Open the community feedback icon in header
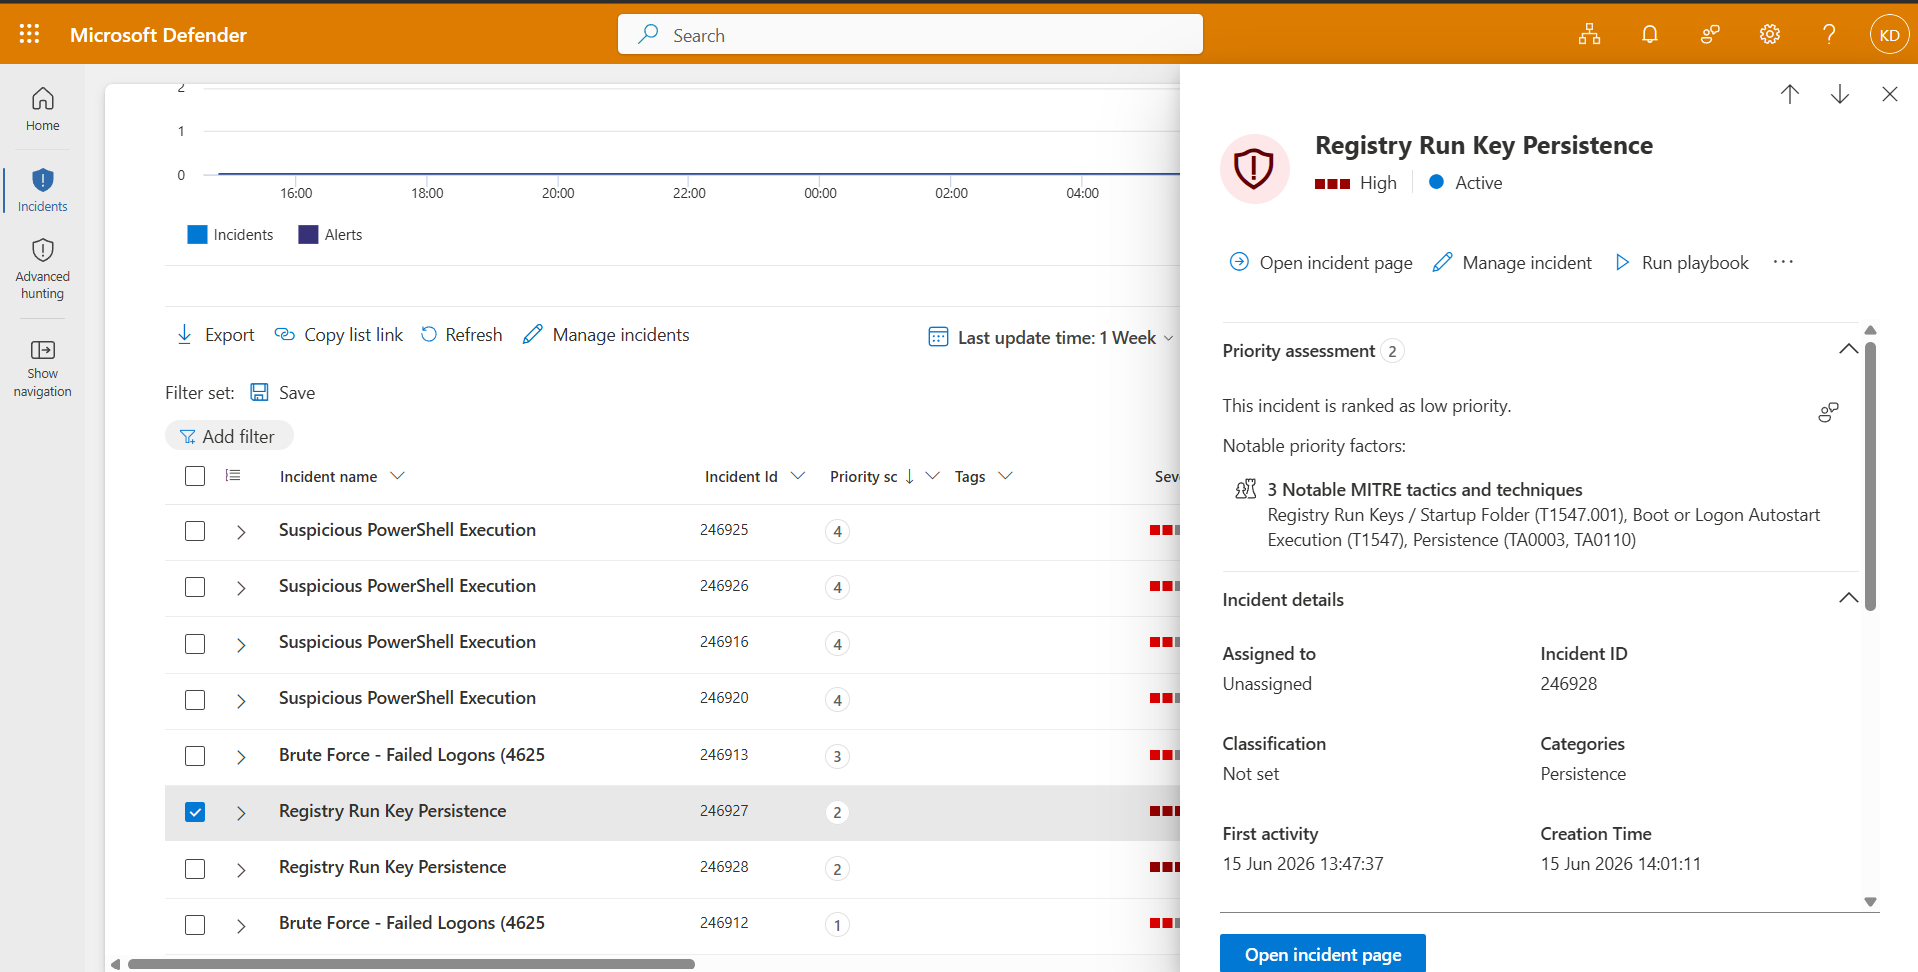The height and width of the screenshot is (972, 1918). [x=1710, y=35]
